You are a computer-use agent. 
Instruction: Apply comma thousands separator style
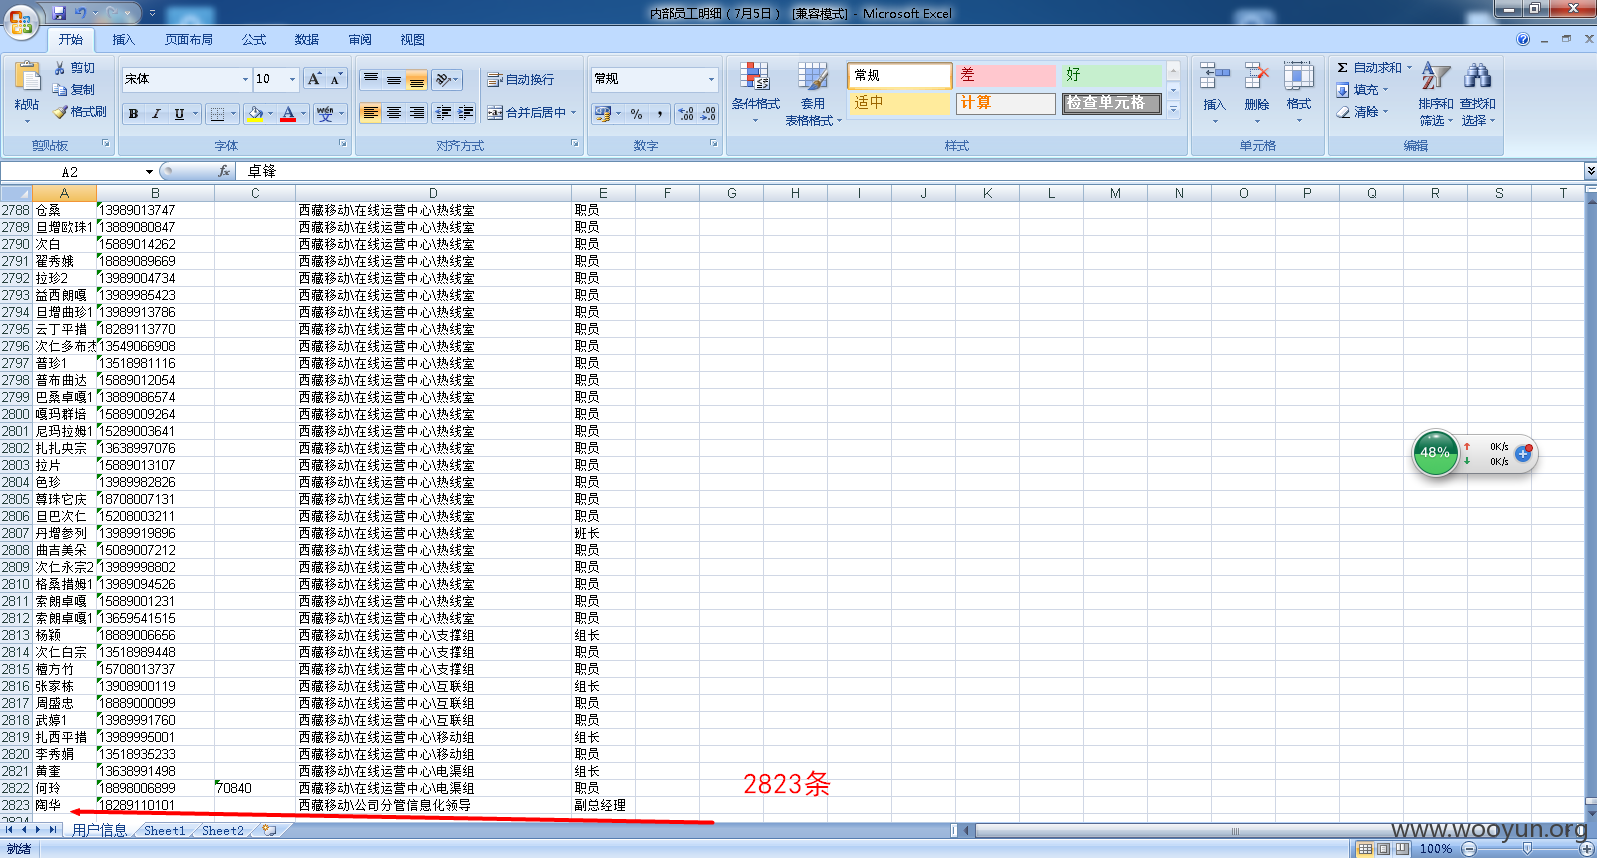pos(660,114)
